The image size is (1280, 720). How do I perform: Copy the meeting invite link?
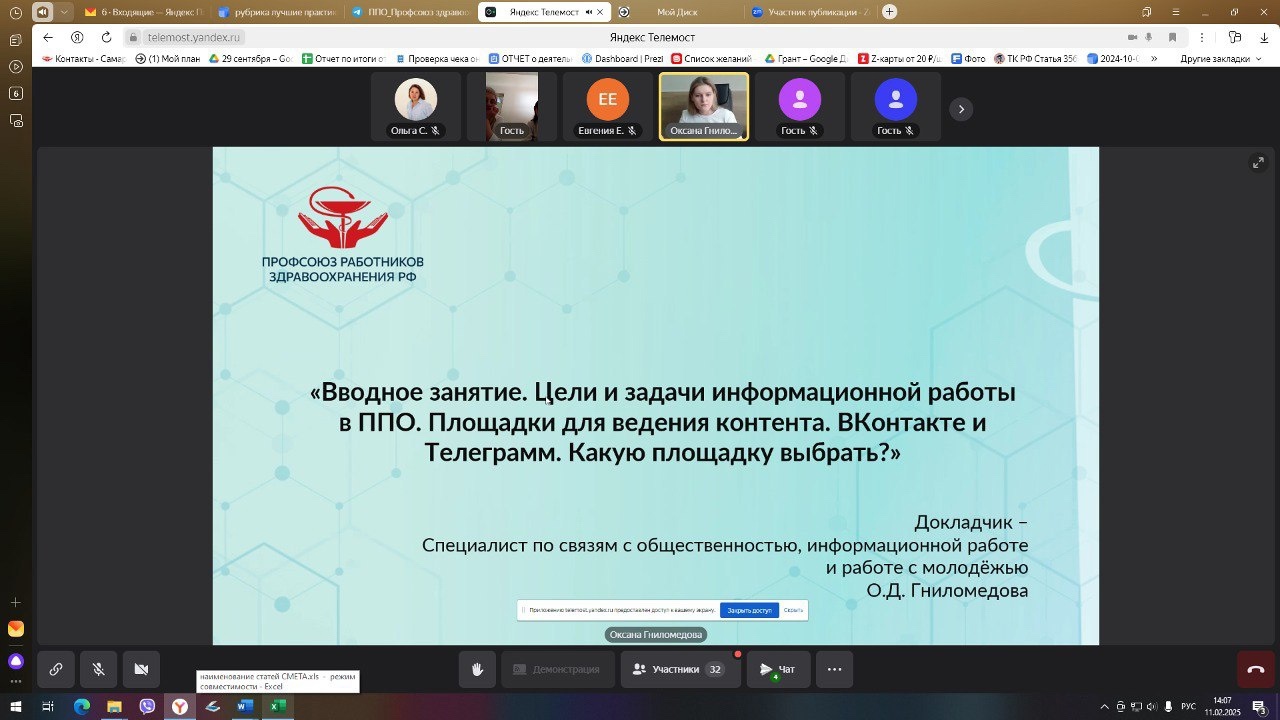56,669
